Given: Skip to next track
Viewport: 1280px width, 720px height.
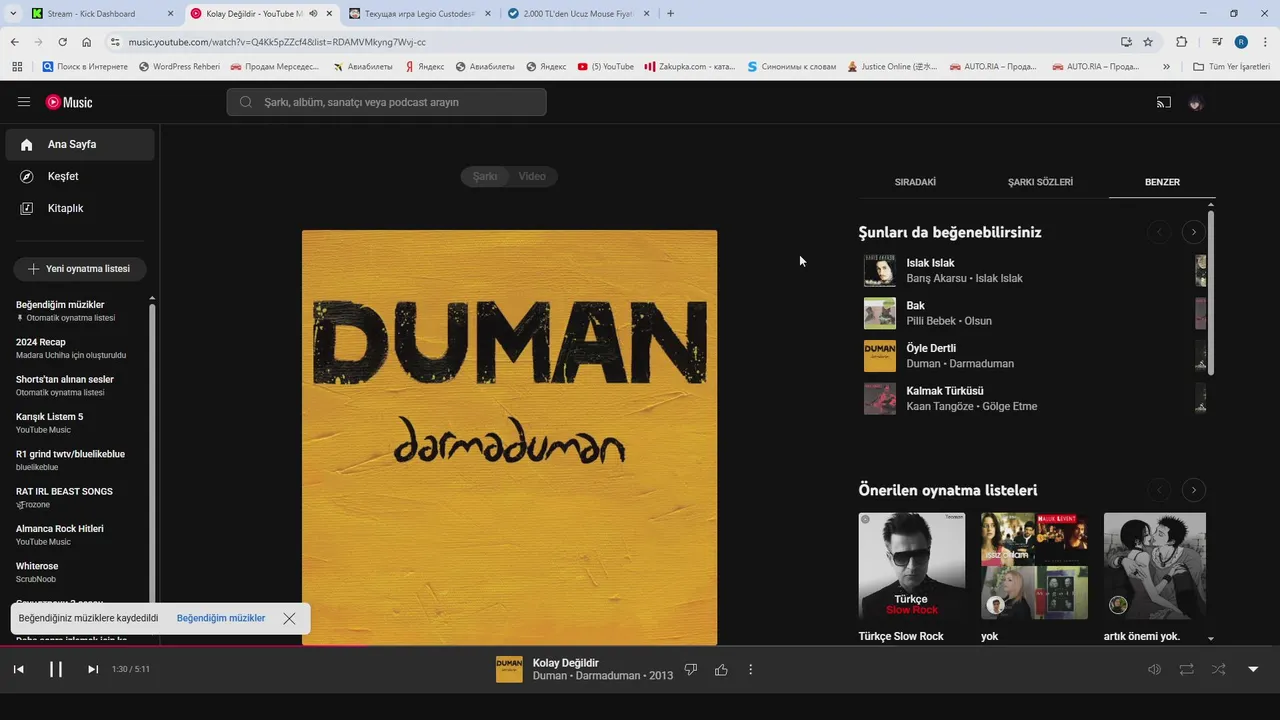Looking at the screenshot, I should (x=93, y=669).
